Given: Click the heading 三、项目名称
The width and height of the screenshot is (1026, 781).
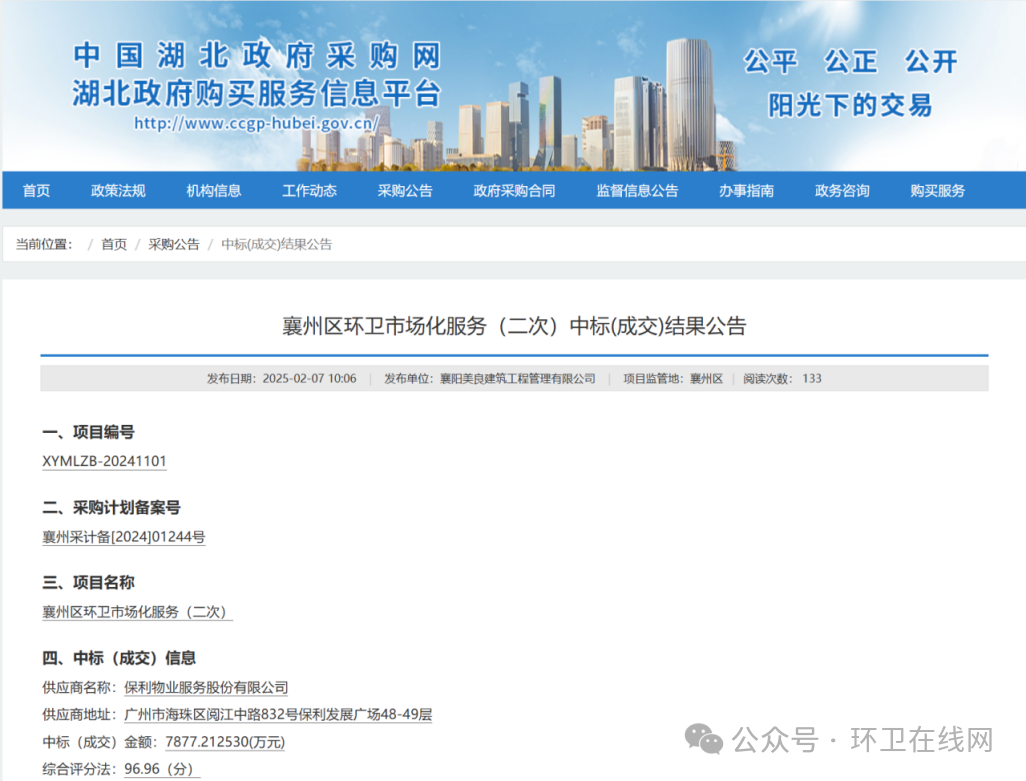Looking at the screenshot, I should click(x=88, y=582).
